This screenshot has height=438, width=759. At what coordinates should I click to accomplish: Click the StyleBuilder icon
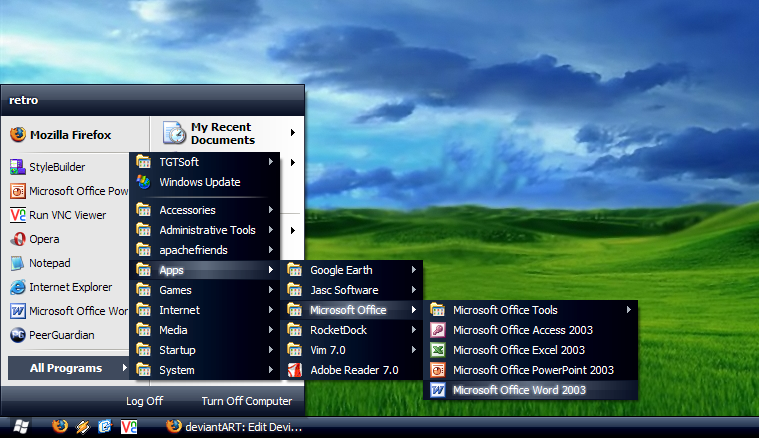[18, 167]
